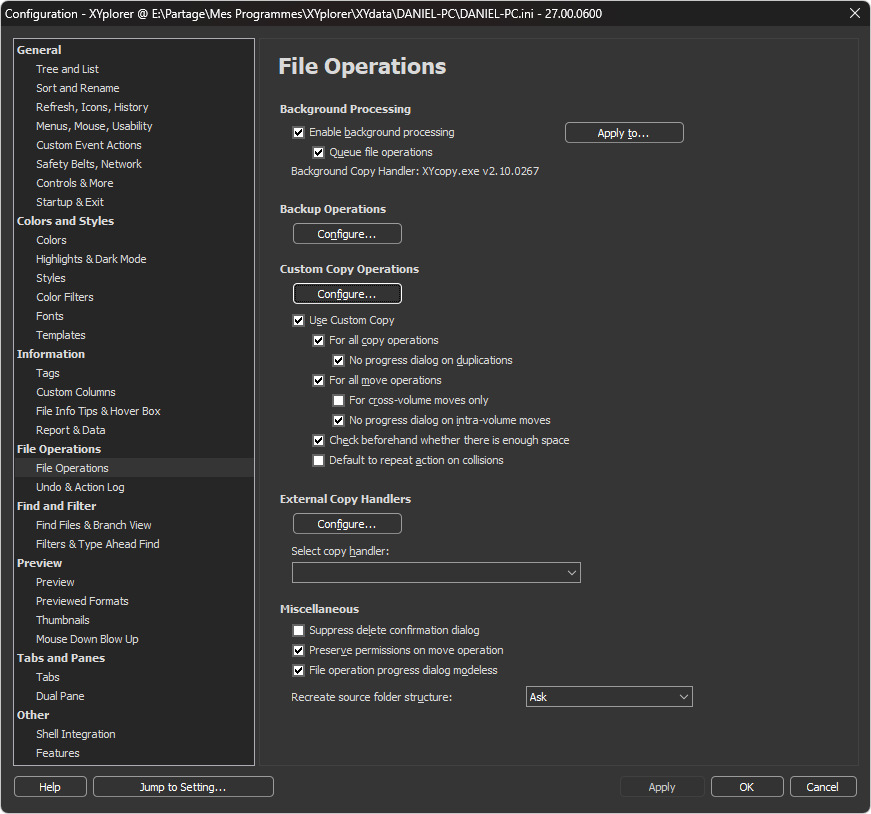Toggle Preserve permissions on move operation
The image size is (871, 814).
[x=298, y=651]
